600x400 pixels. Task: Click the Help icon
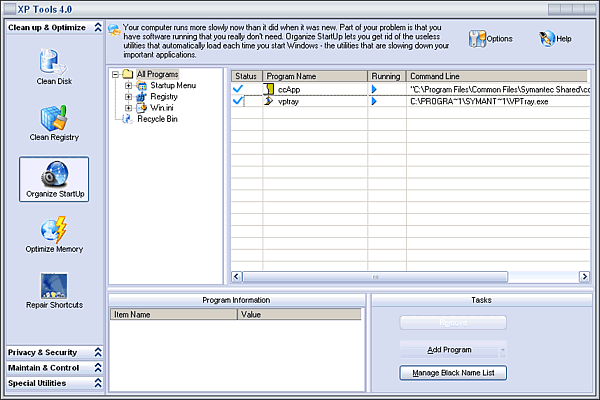tap(547, 39)
